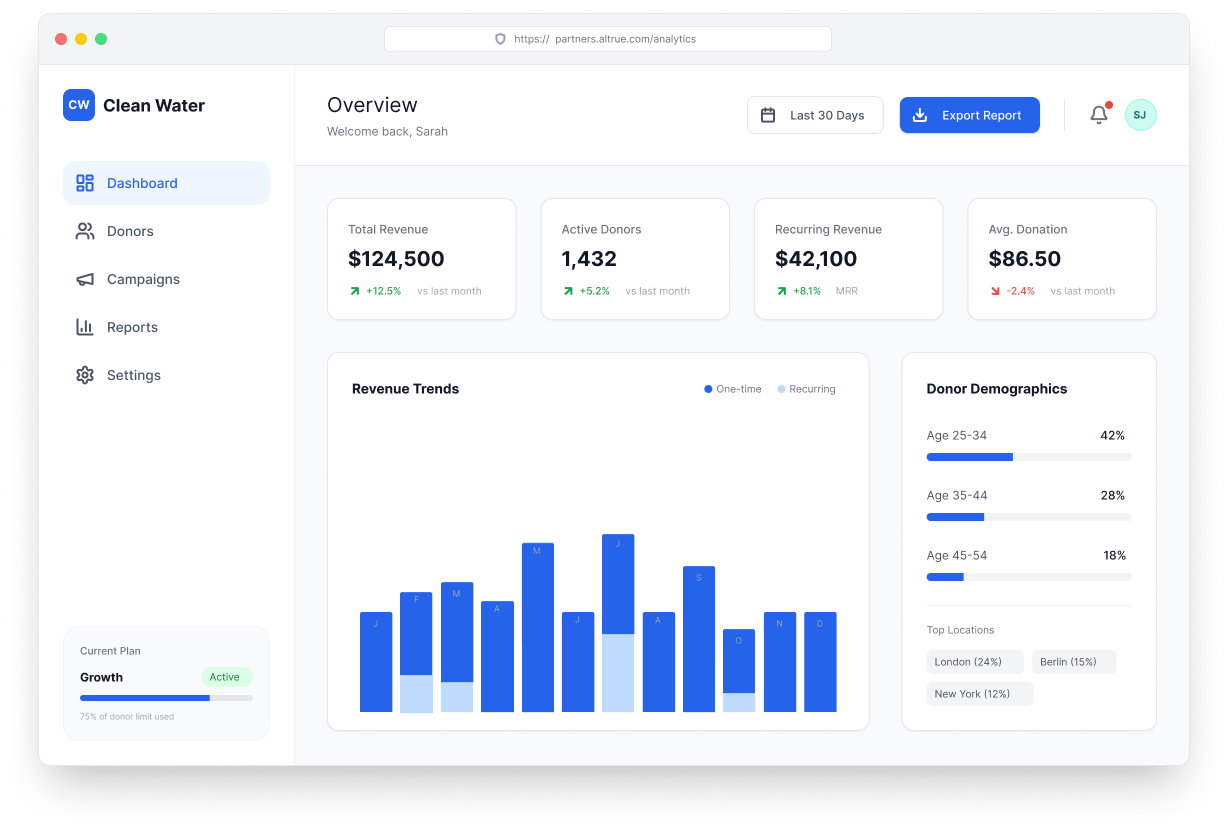Click the Welcome back, Sarah text
1228x829 pixels.
point(388,132)
